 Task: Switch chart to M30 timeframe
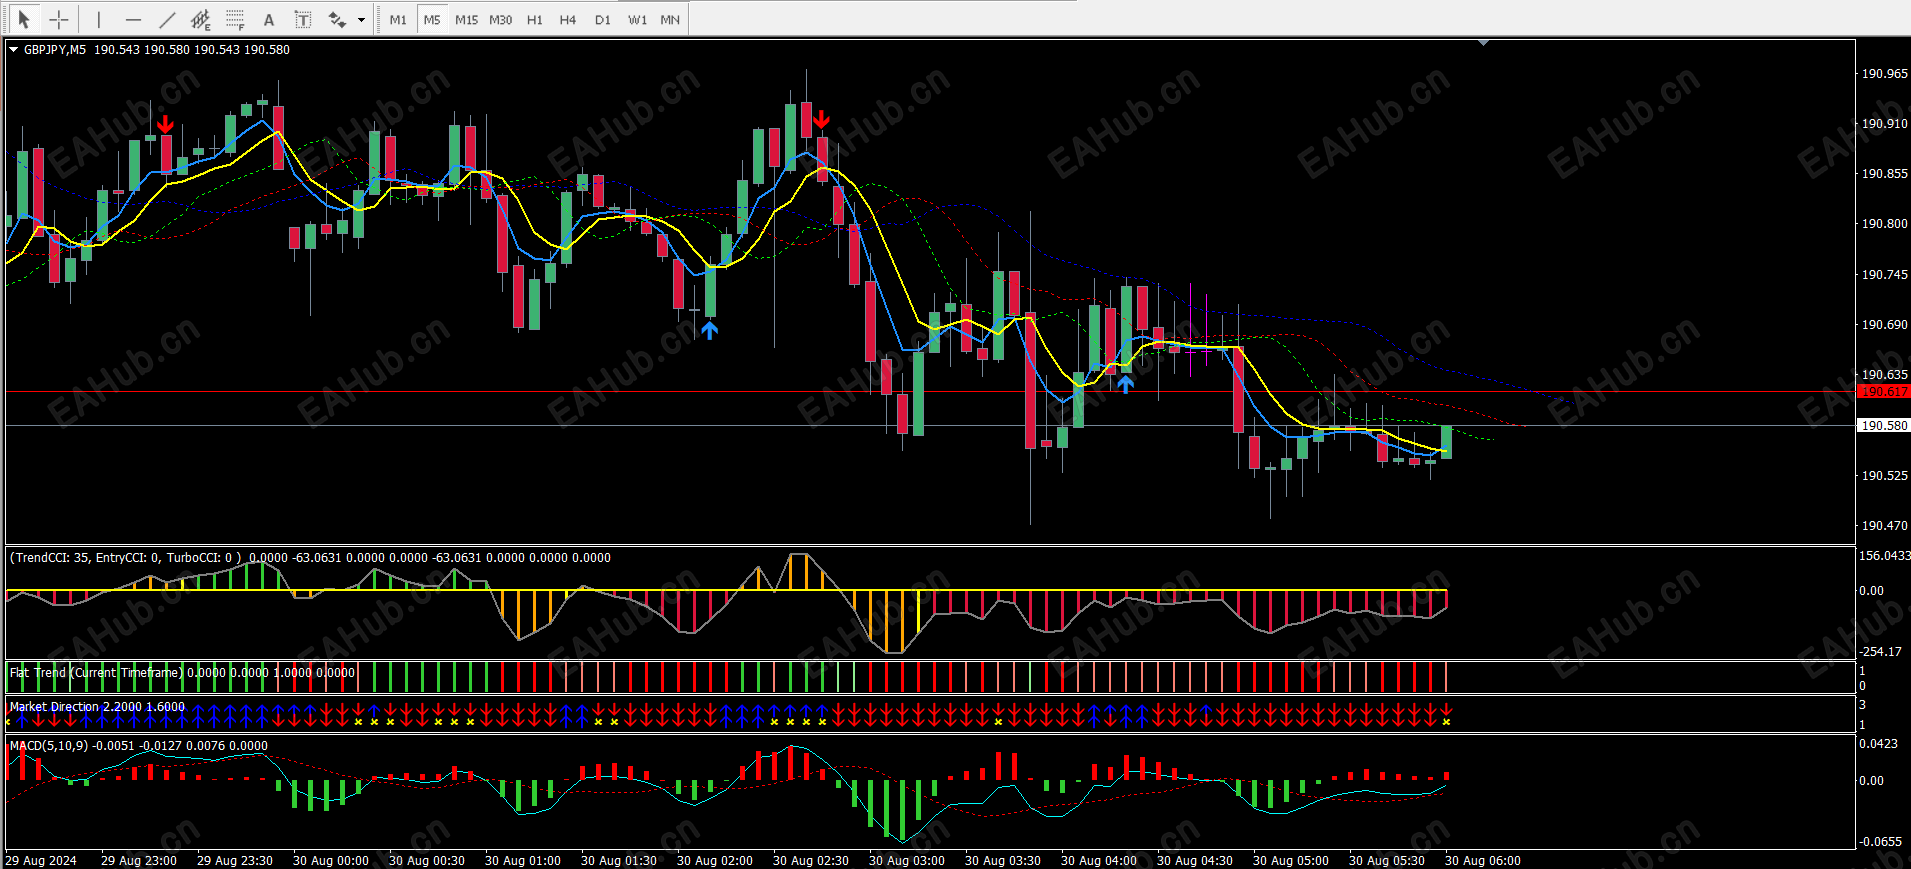pos(500,20)
